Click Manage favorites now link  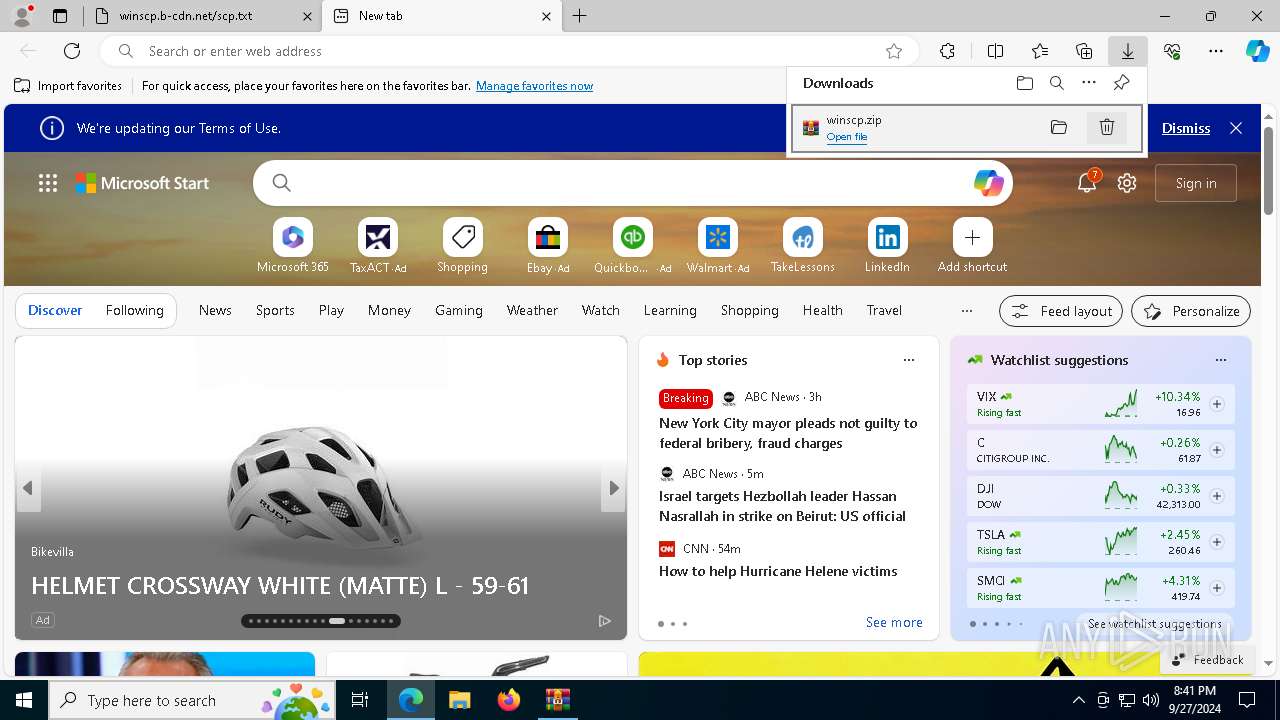(x=535, y=86)
